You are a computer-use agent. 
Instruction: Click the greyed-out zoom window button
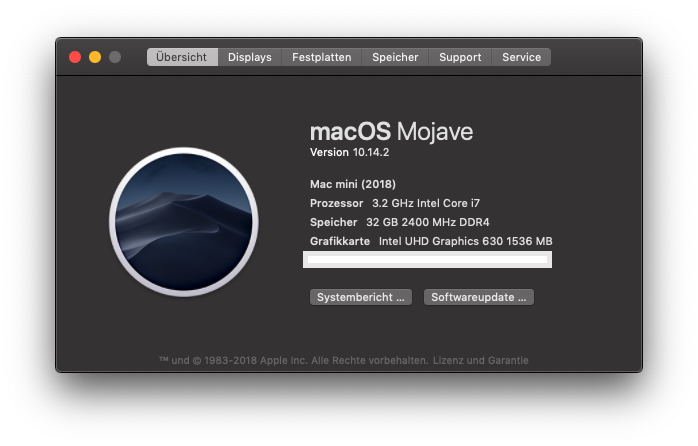tap(115, 57)
